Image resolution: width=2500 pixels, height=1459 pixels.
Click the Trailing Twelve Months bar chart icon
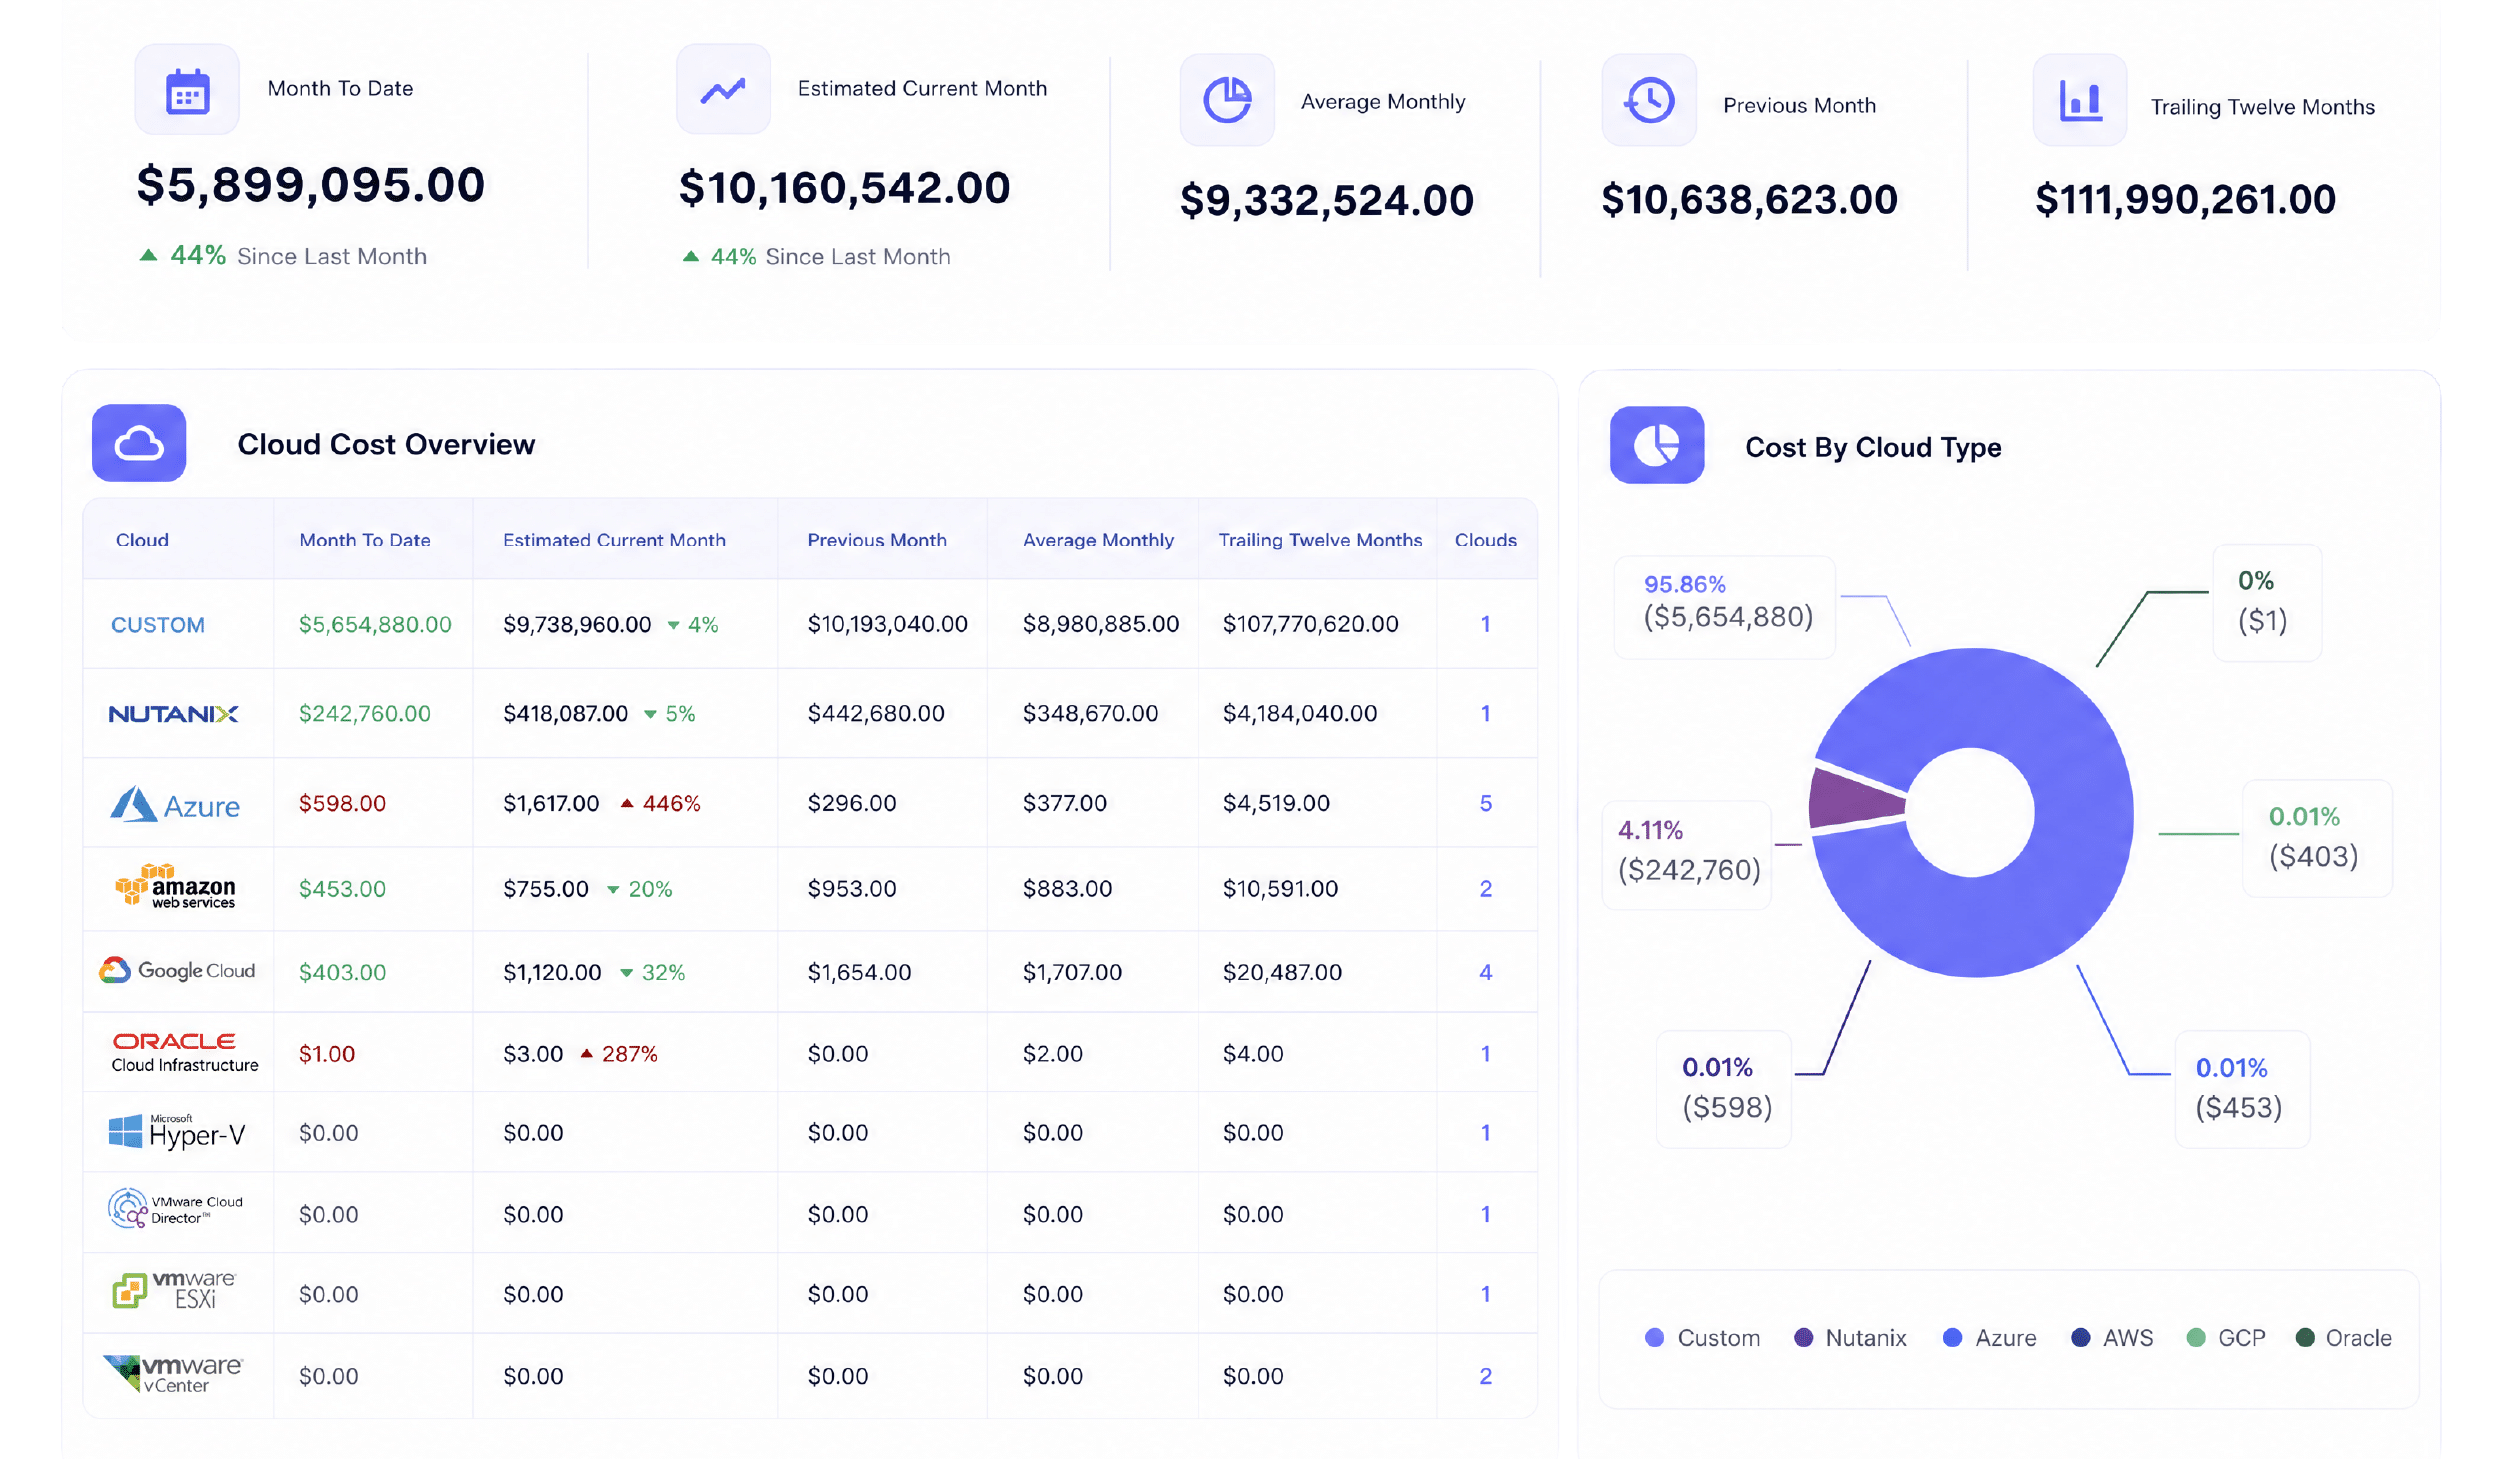(2080, 101)
